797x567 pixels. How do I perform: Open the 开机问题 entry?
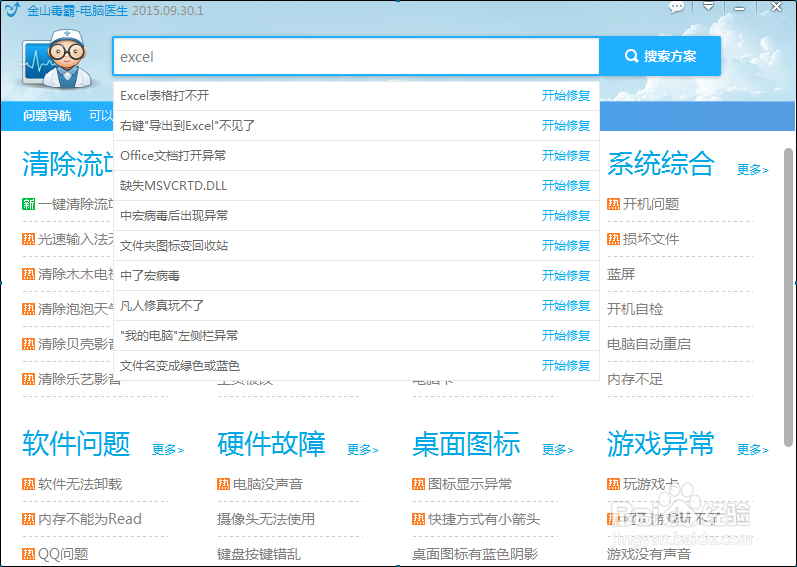(651, 204)
